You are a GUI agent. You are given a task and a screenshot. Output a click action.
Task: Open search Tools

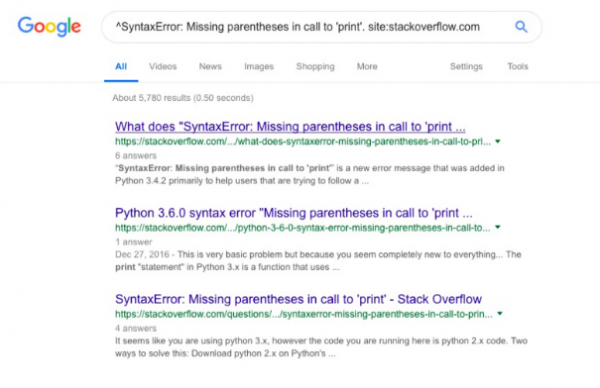coord(518,66)
